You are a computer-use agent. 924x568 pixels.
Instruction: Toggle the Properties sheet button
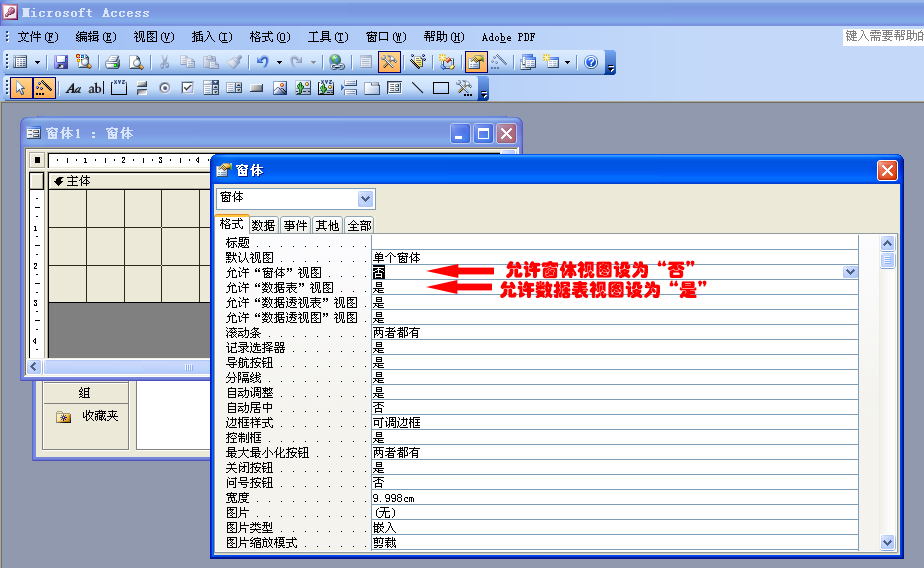pyautogui.click(x=476, y=62)
